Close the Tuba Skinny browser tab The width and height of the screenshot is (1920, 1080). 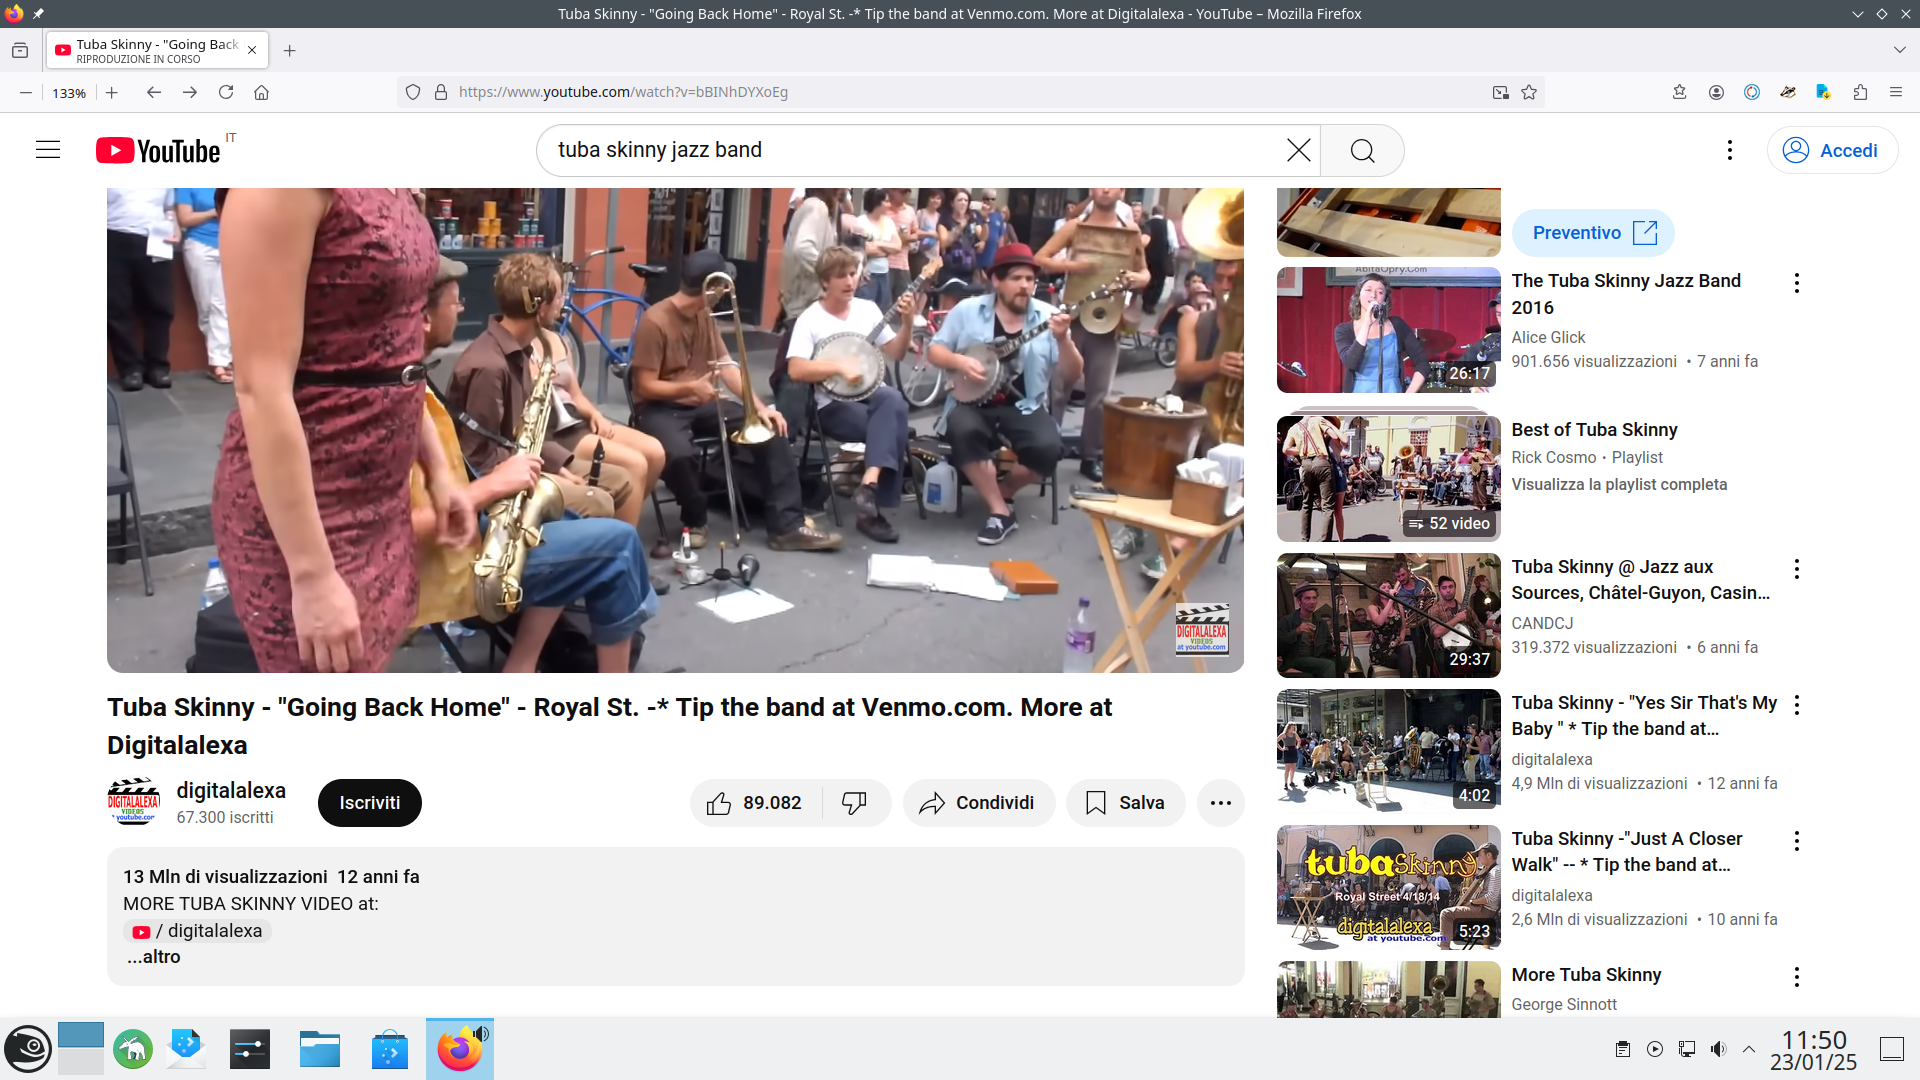point(252,50)
